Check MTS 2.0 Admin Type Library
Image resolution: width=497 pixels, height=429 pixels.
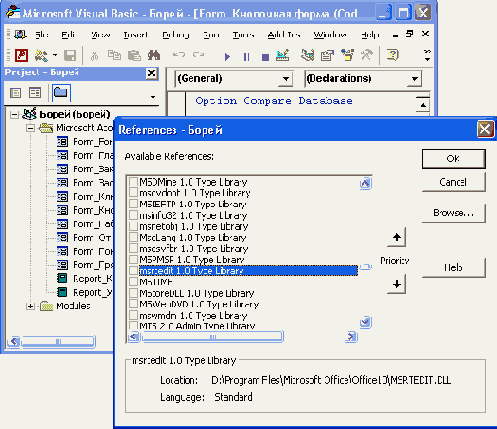133,325
